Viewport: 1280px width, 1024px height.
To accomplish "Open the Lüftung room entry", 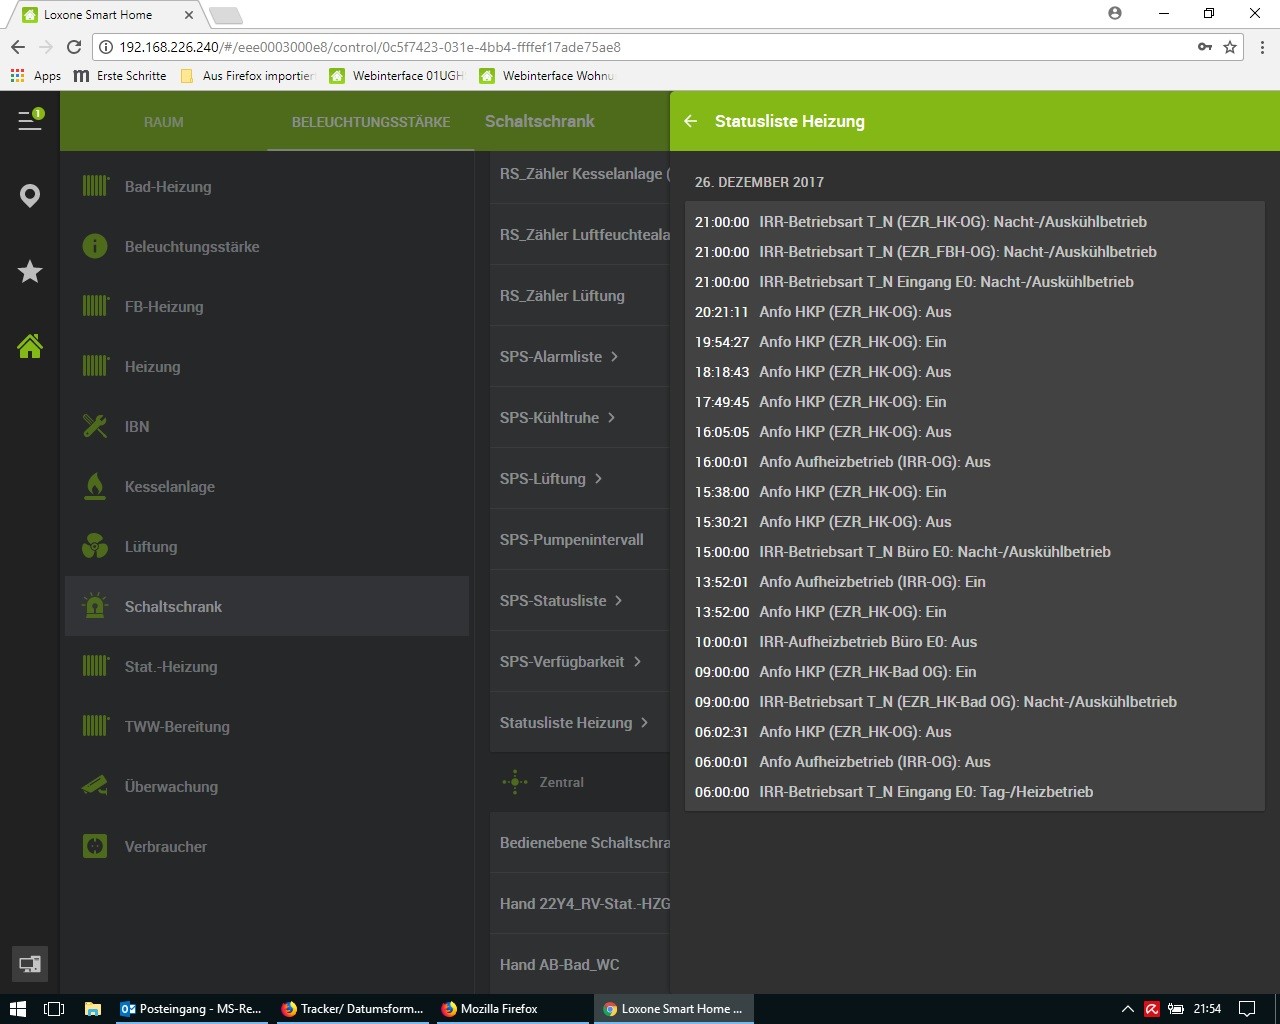I will (x=267, y=546).
